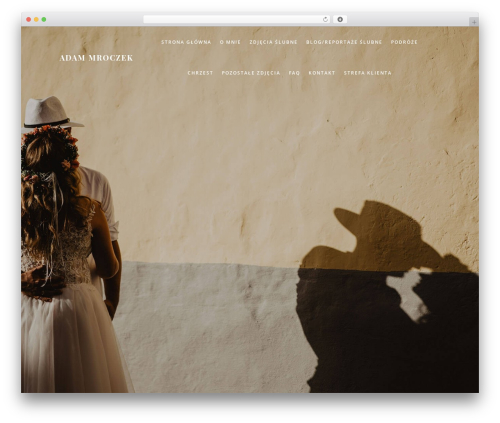
Task: Open Blog/Reportaże Ślubne section
Action: tap(344, 42)
